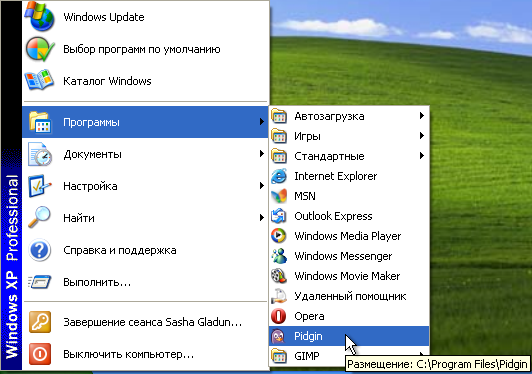Click the Internet Explorer icon

tap(279, 176)
